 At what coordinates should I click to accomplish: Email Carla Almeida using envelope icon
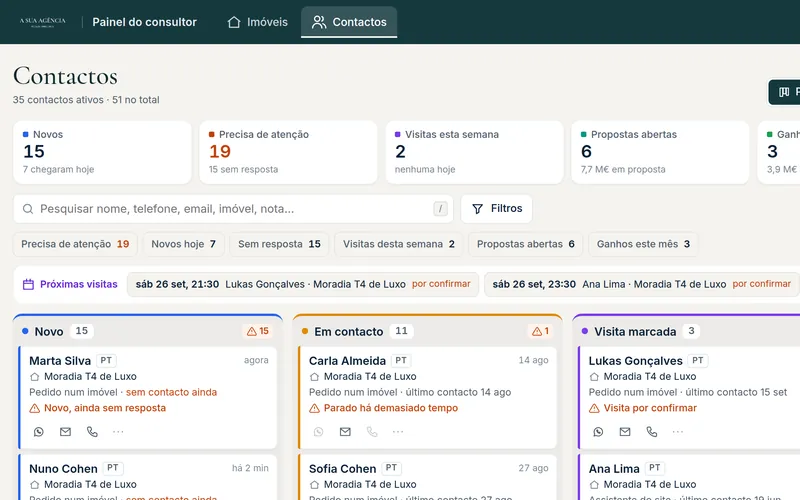pos(345,432)
